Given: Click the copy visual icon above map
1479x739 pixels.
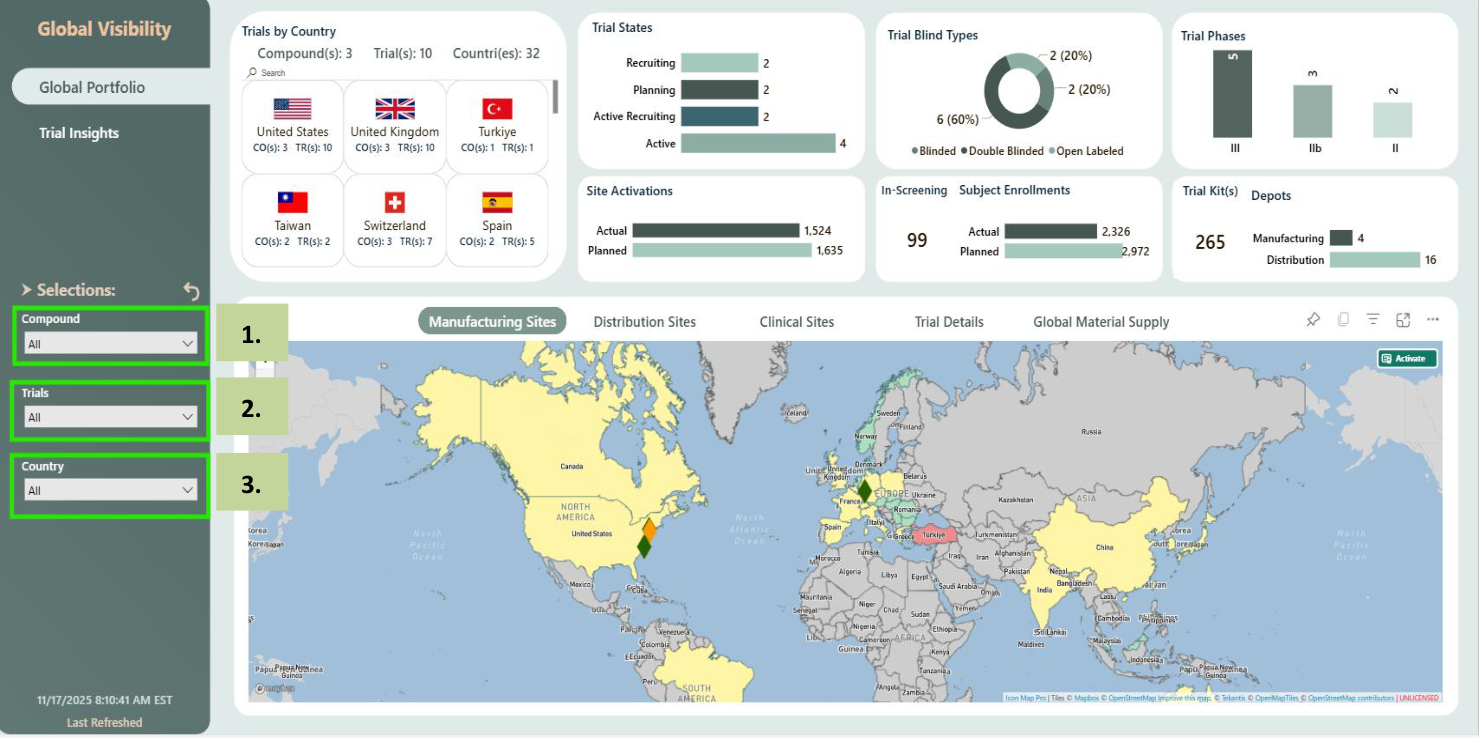Looking at the screenshot, I should point(1343,319).
